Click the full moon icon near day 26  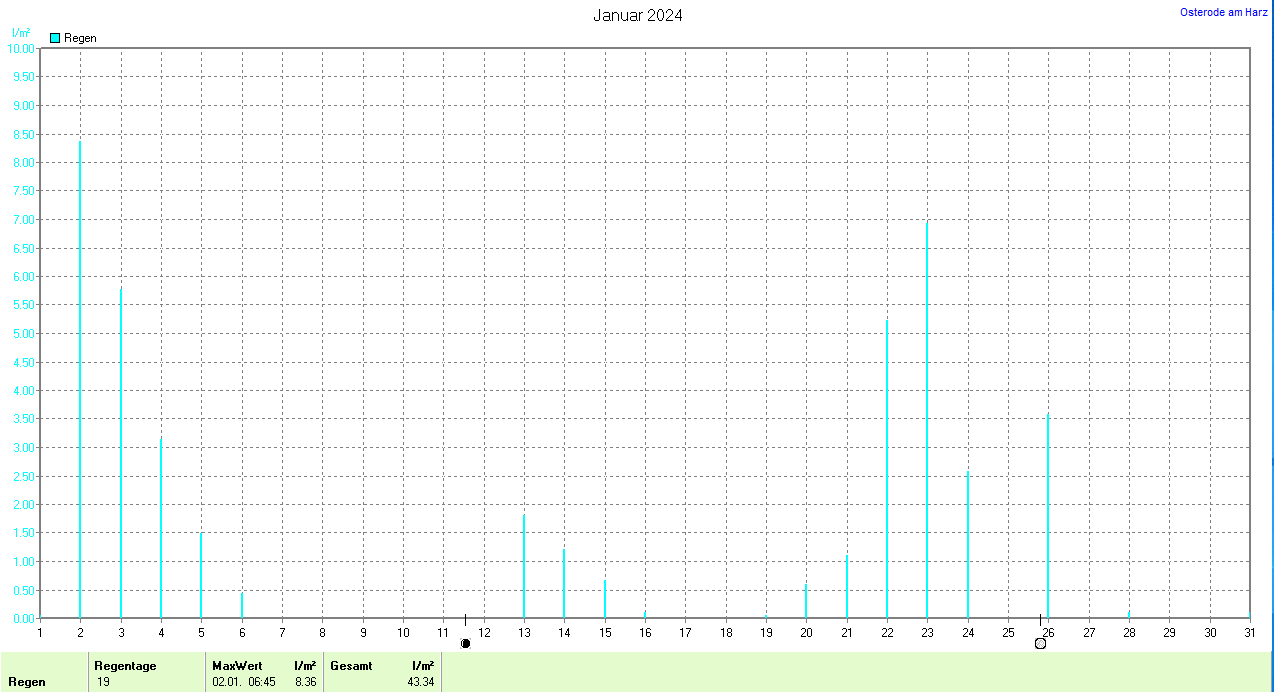point(1040,643)
